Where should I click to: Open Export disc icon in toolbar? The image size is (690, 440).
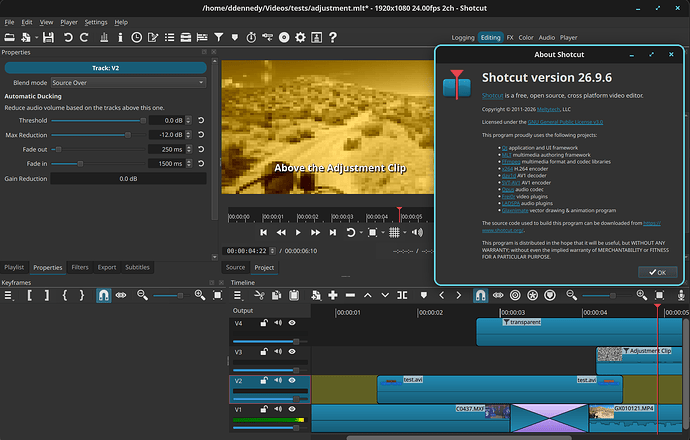(284, 37)
